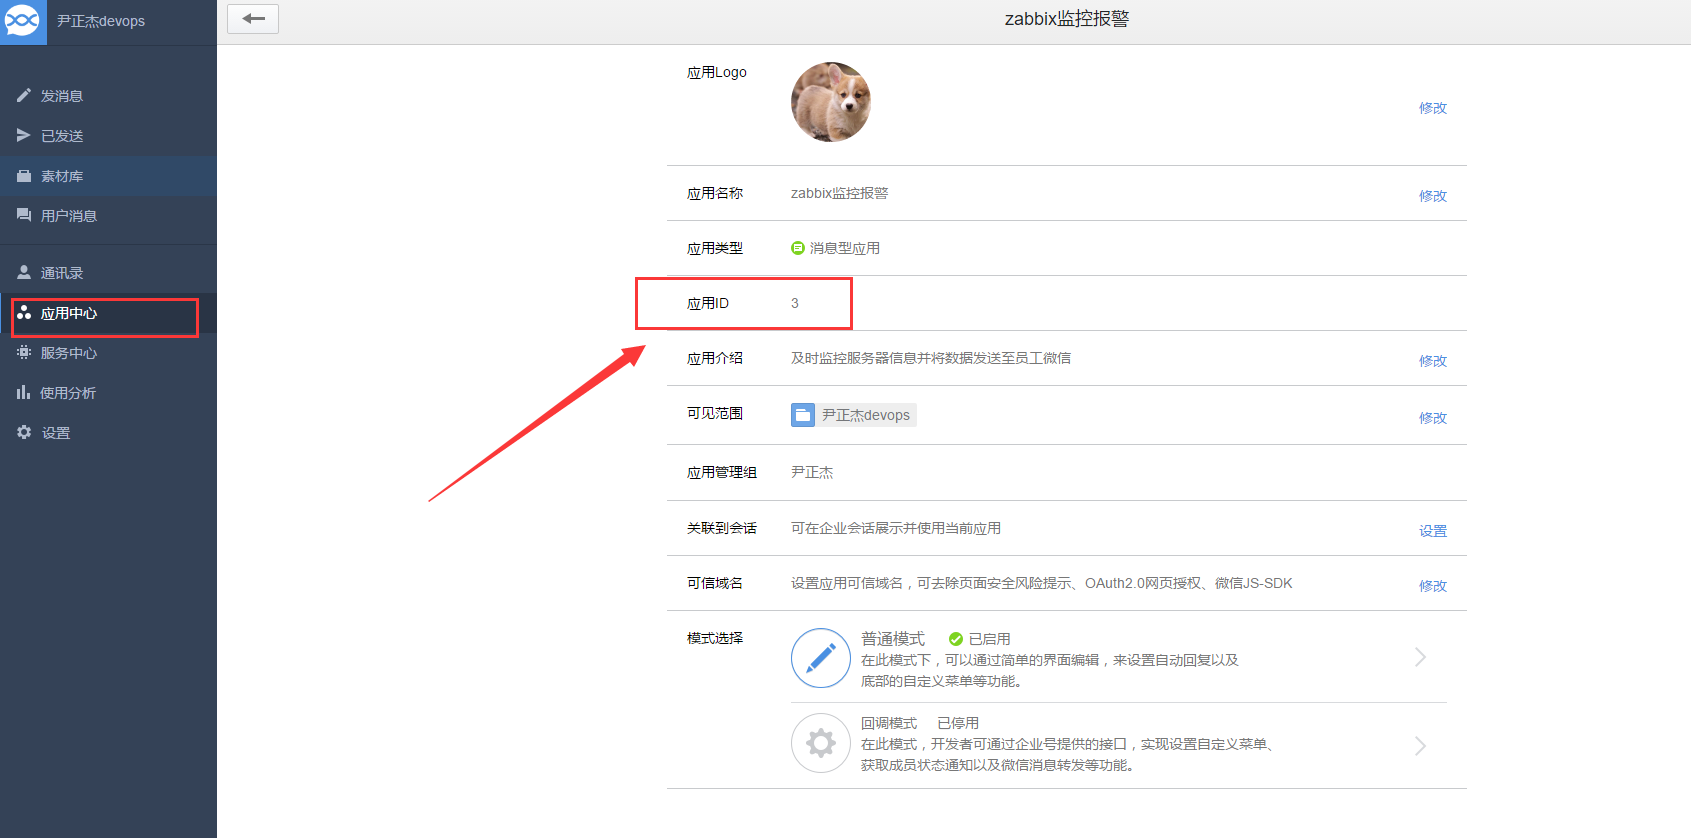The width and height of the screenshot is (1691, 838).
Task: Click the gear icon beside 设置
Action: click(x=24, y=432)
